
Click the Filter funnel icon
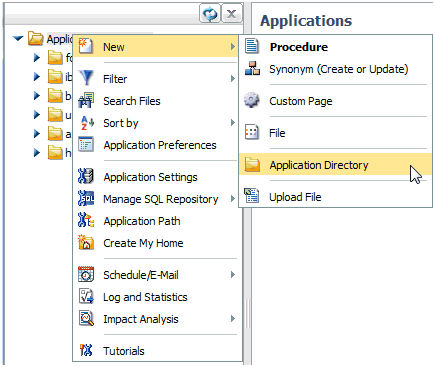pos(86,78)
